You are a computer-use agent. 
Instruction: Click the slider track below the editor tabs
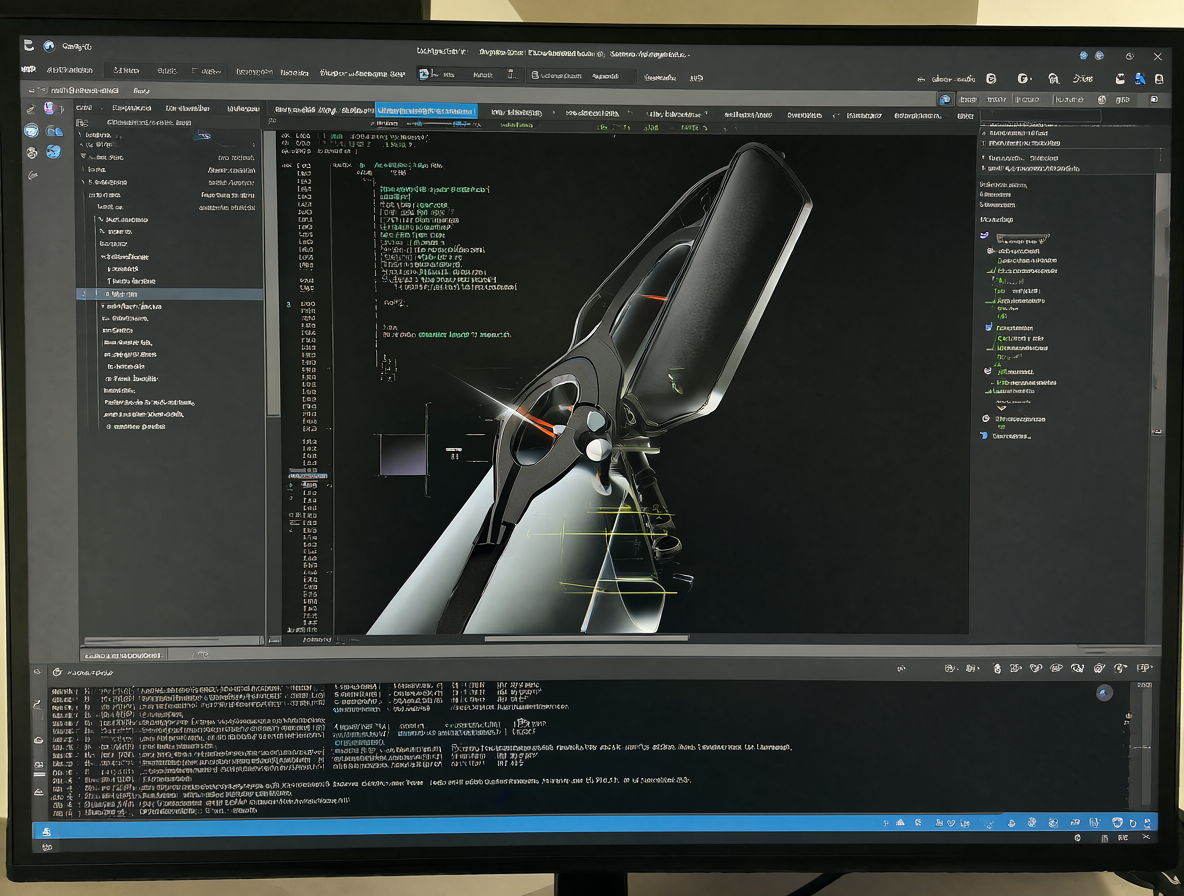pyautogui.click(x=438, y=124)
